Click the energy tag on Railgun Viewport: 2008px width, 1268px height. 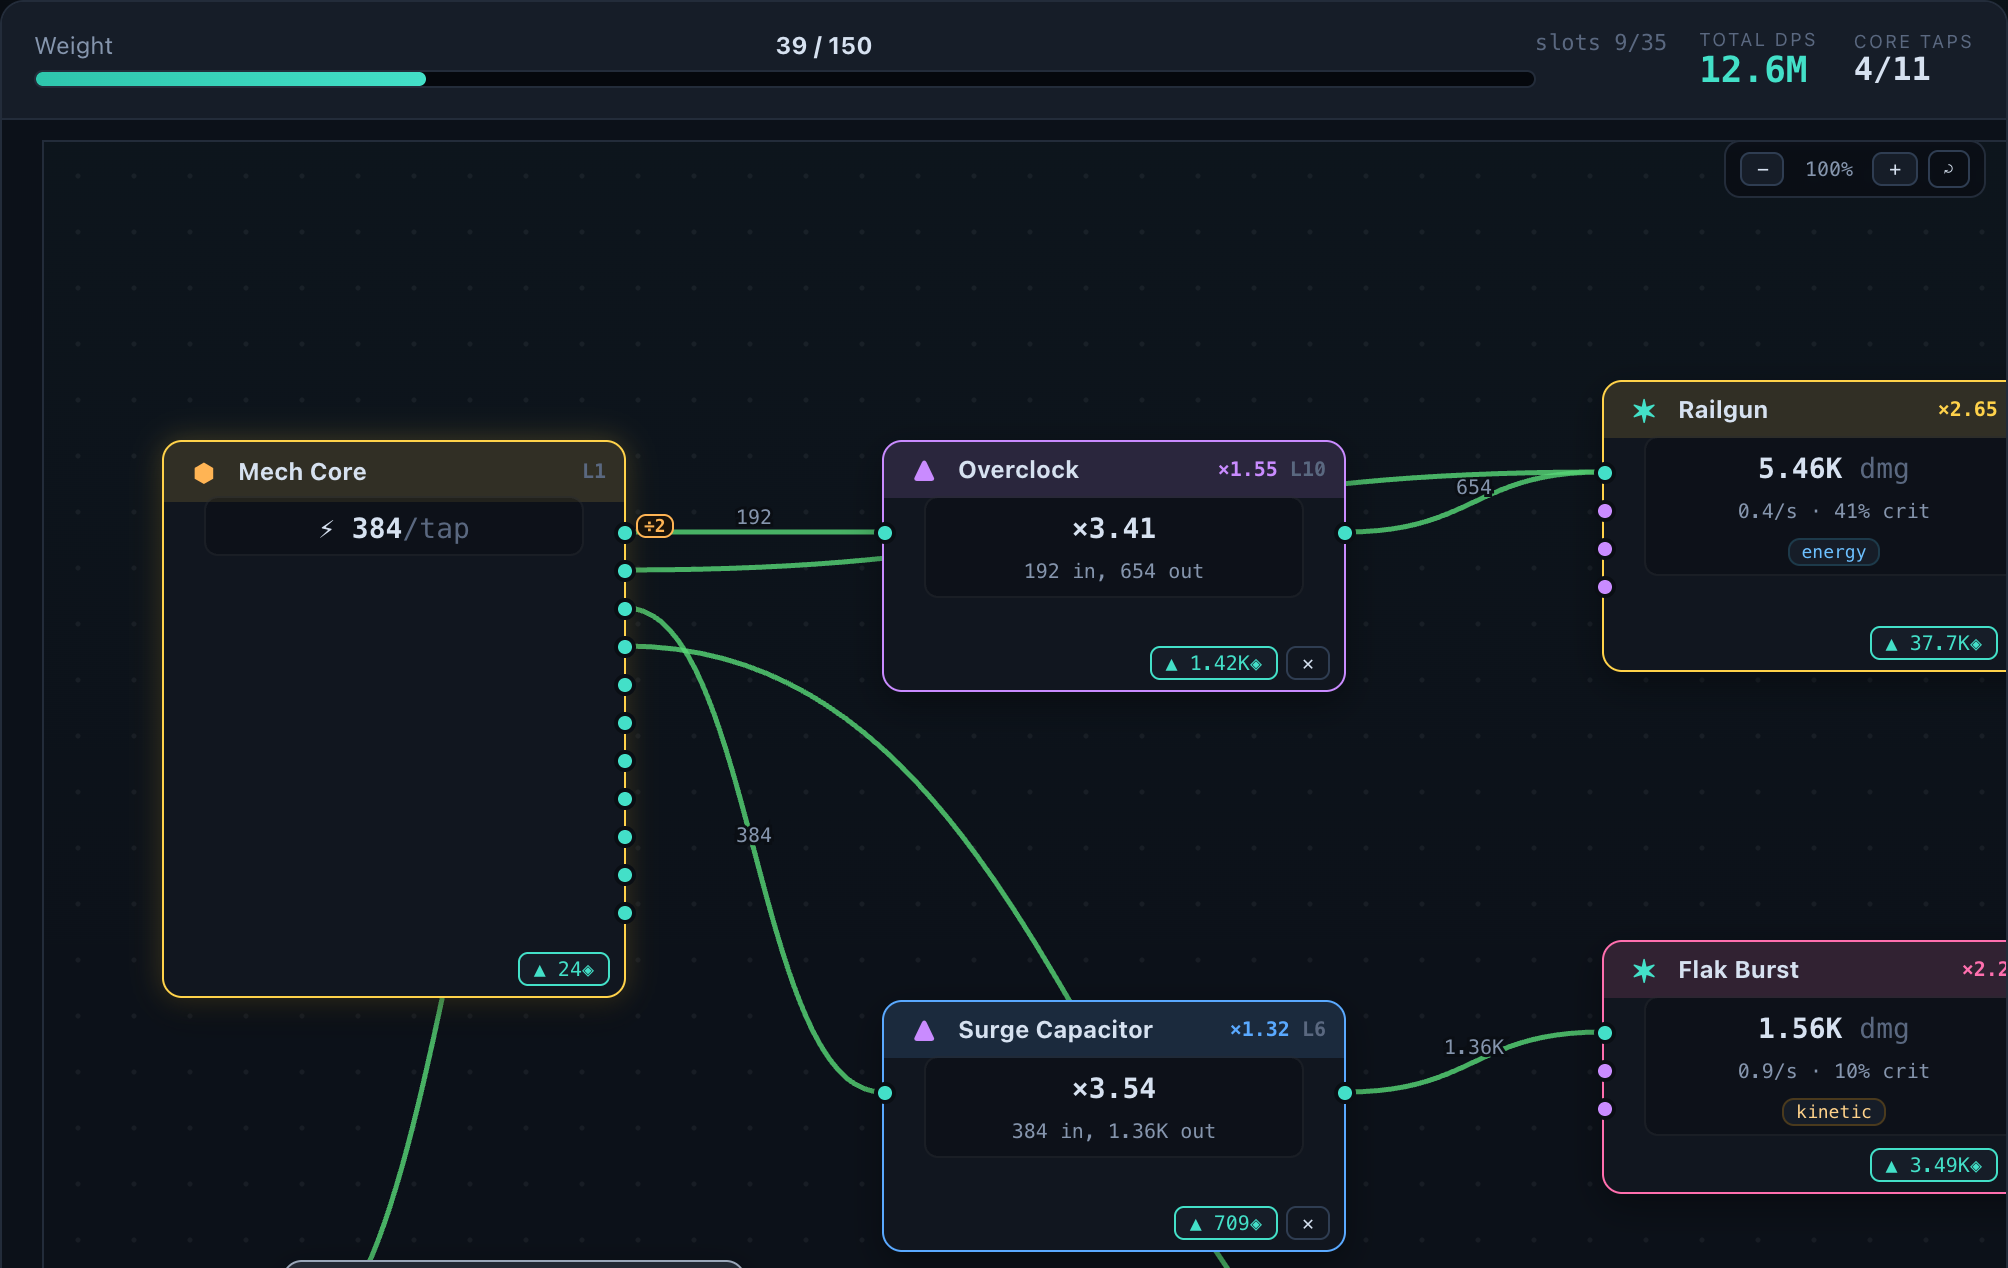coord(1834,552)
